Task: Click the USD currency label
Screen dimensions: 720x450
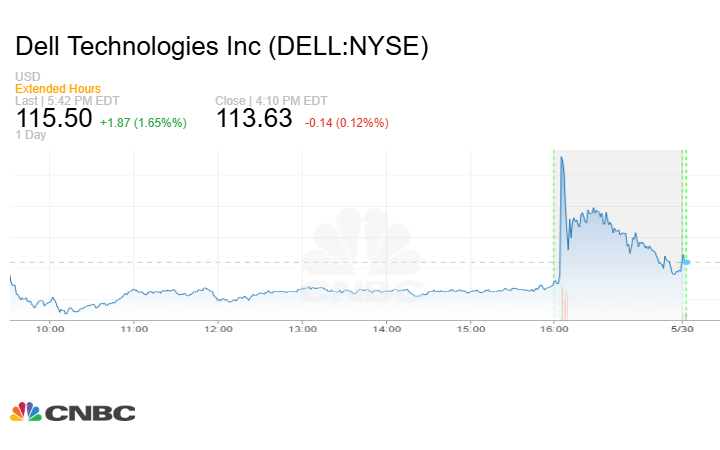Action: pos(27,77)
